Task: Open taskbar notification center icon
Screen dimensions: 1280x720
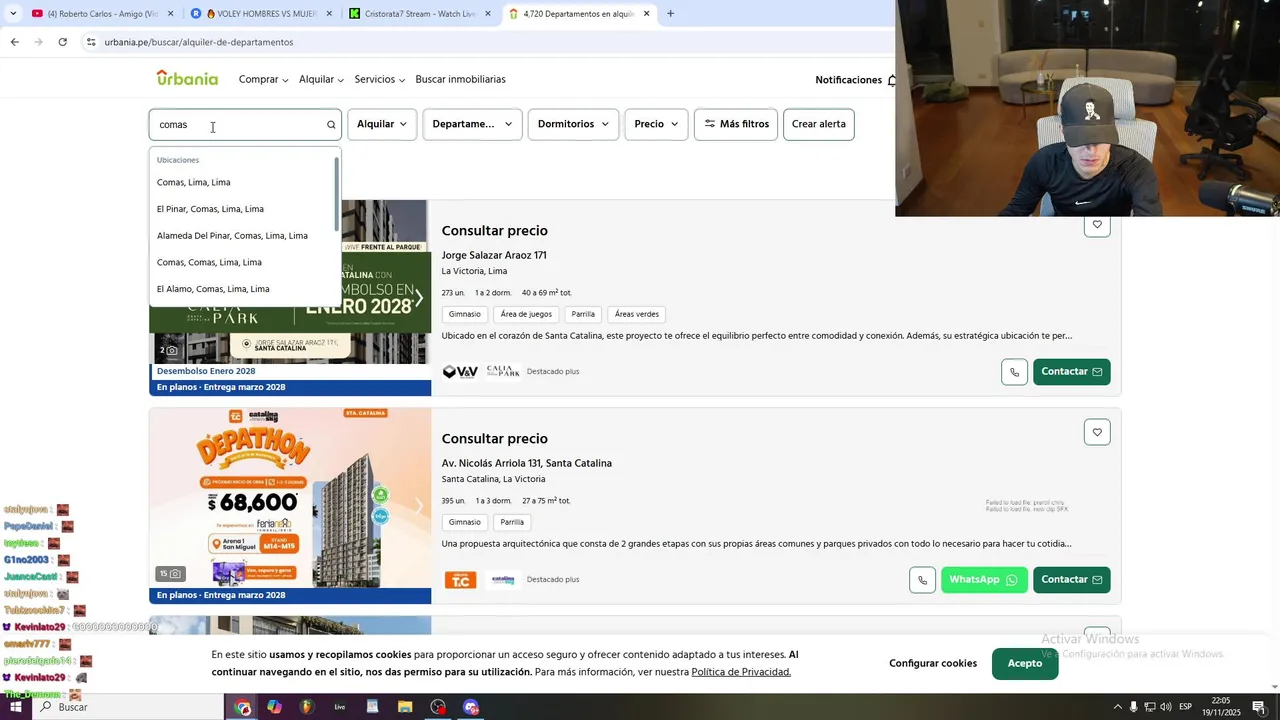Action: pos(1259,707)
